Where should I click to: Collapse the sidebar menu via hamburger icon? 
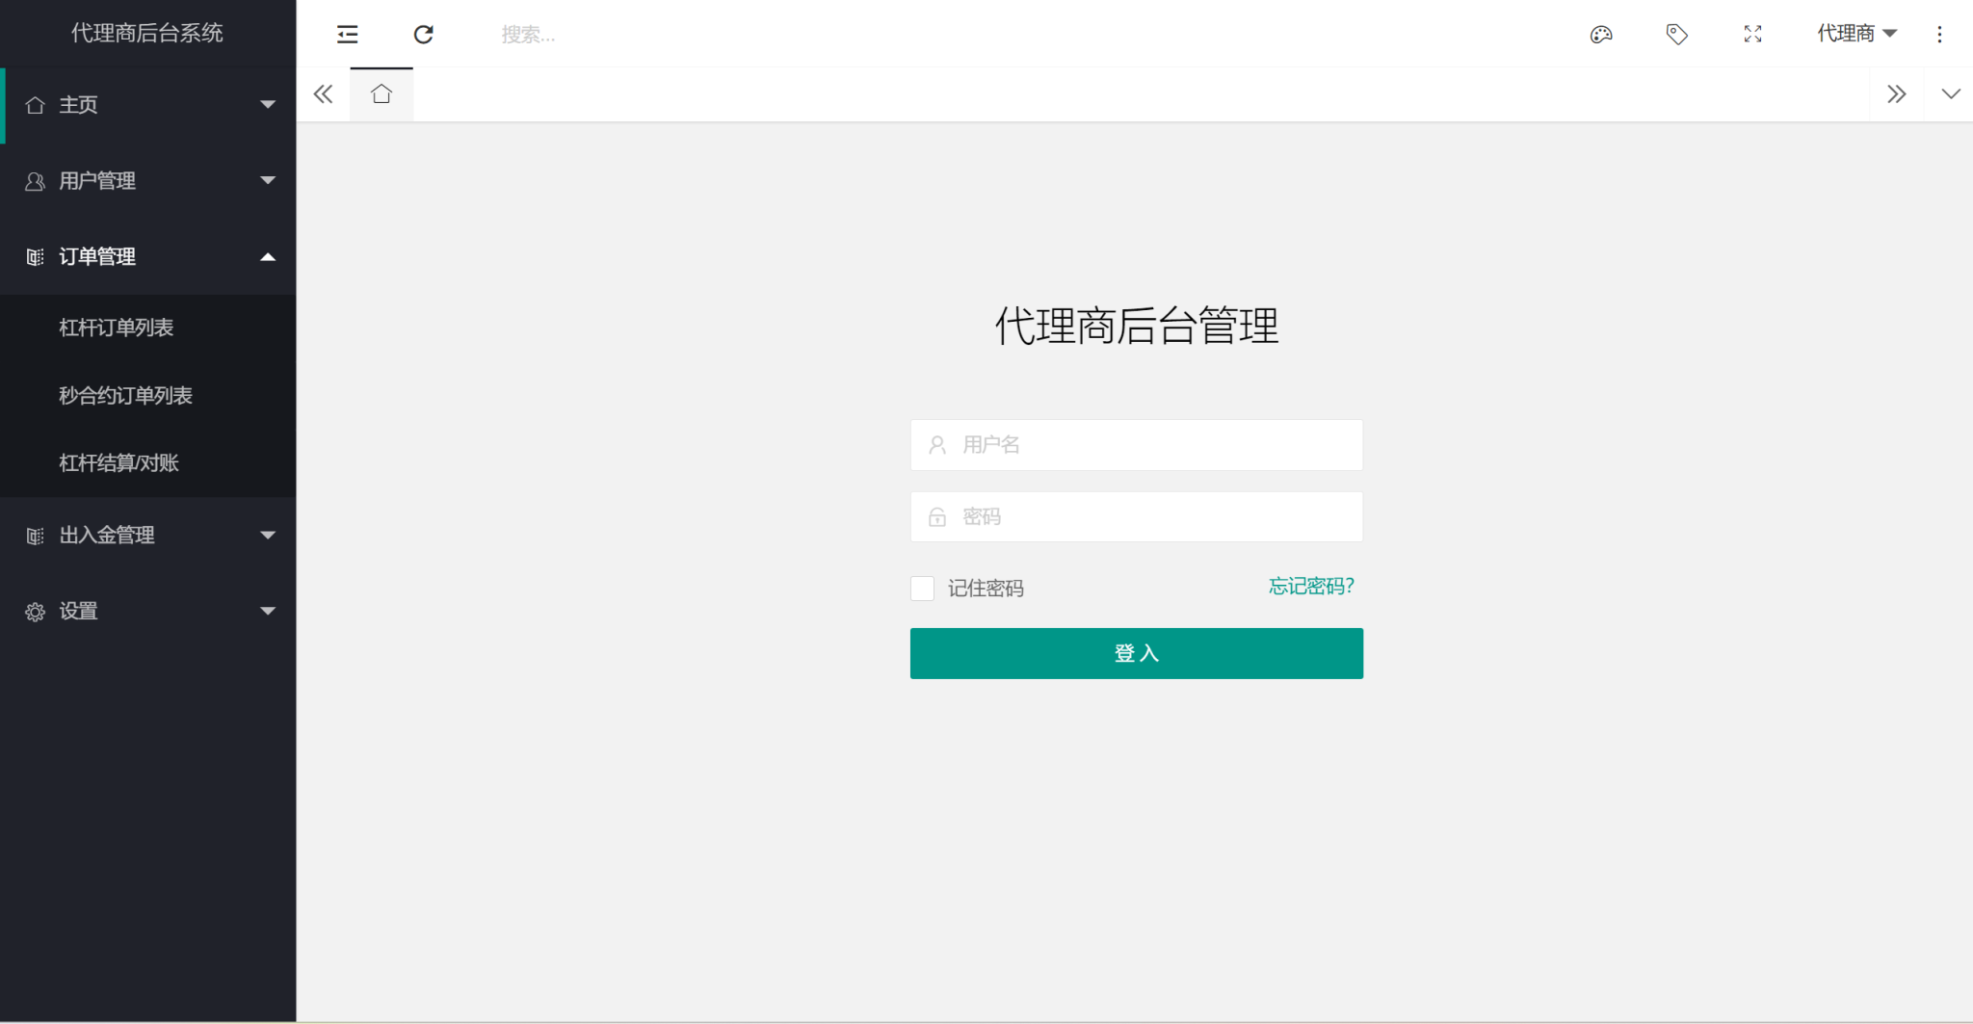pos(347,34)
